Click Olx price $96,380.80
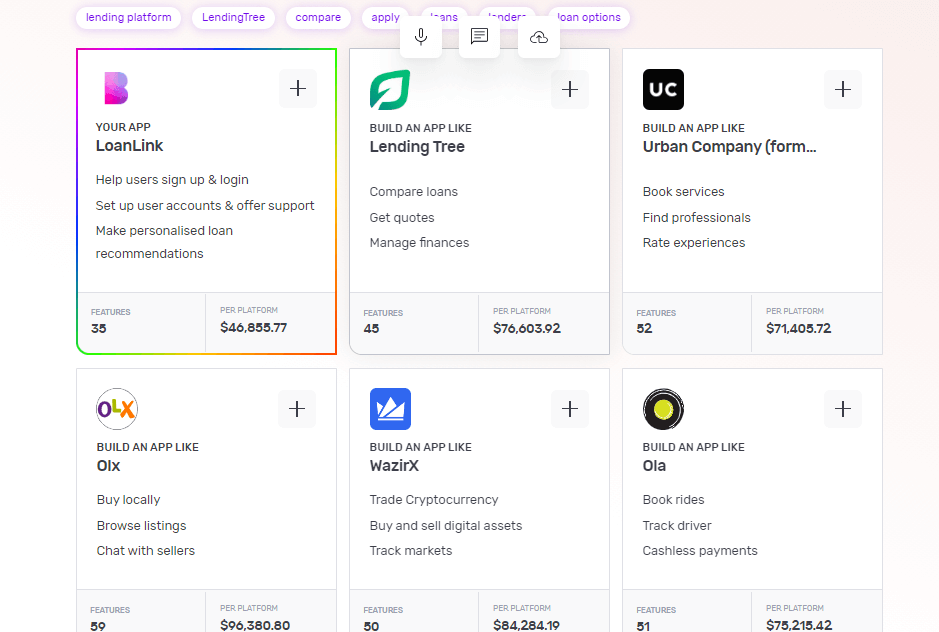The width and height of the screenshot is (939, 632). 255,625
